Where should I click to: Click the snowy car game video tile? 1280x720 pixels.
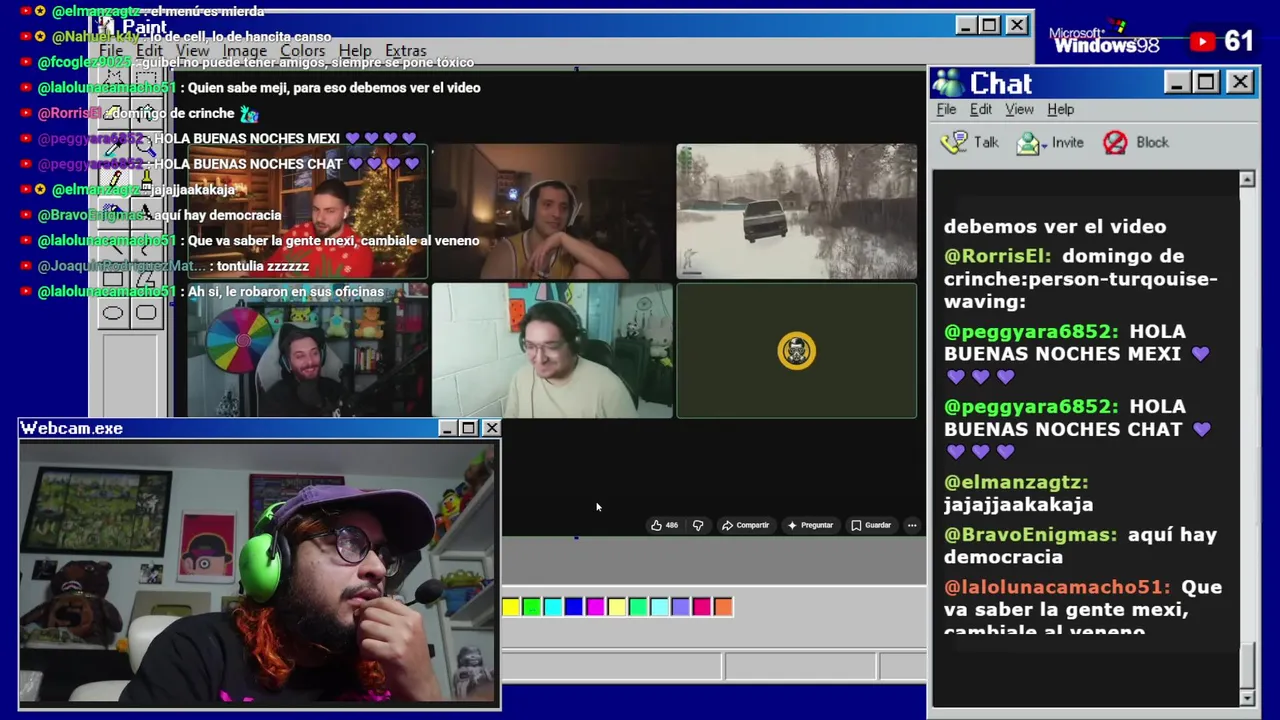pyautogui.click(x=797, y=211)
